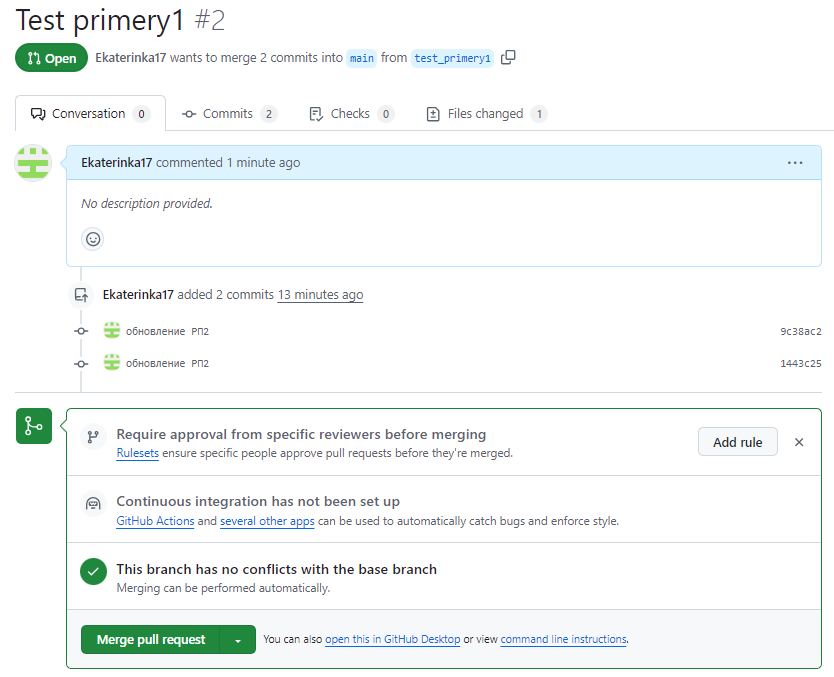Click open this in GitHub Desktop link
The width and height of the screenshot is (834, 677).
392,640
